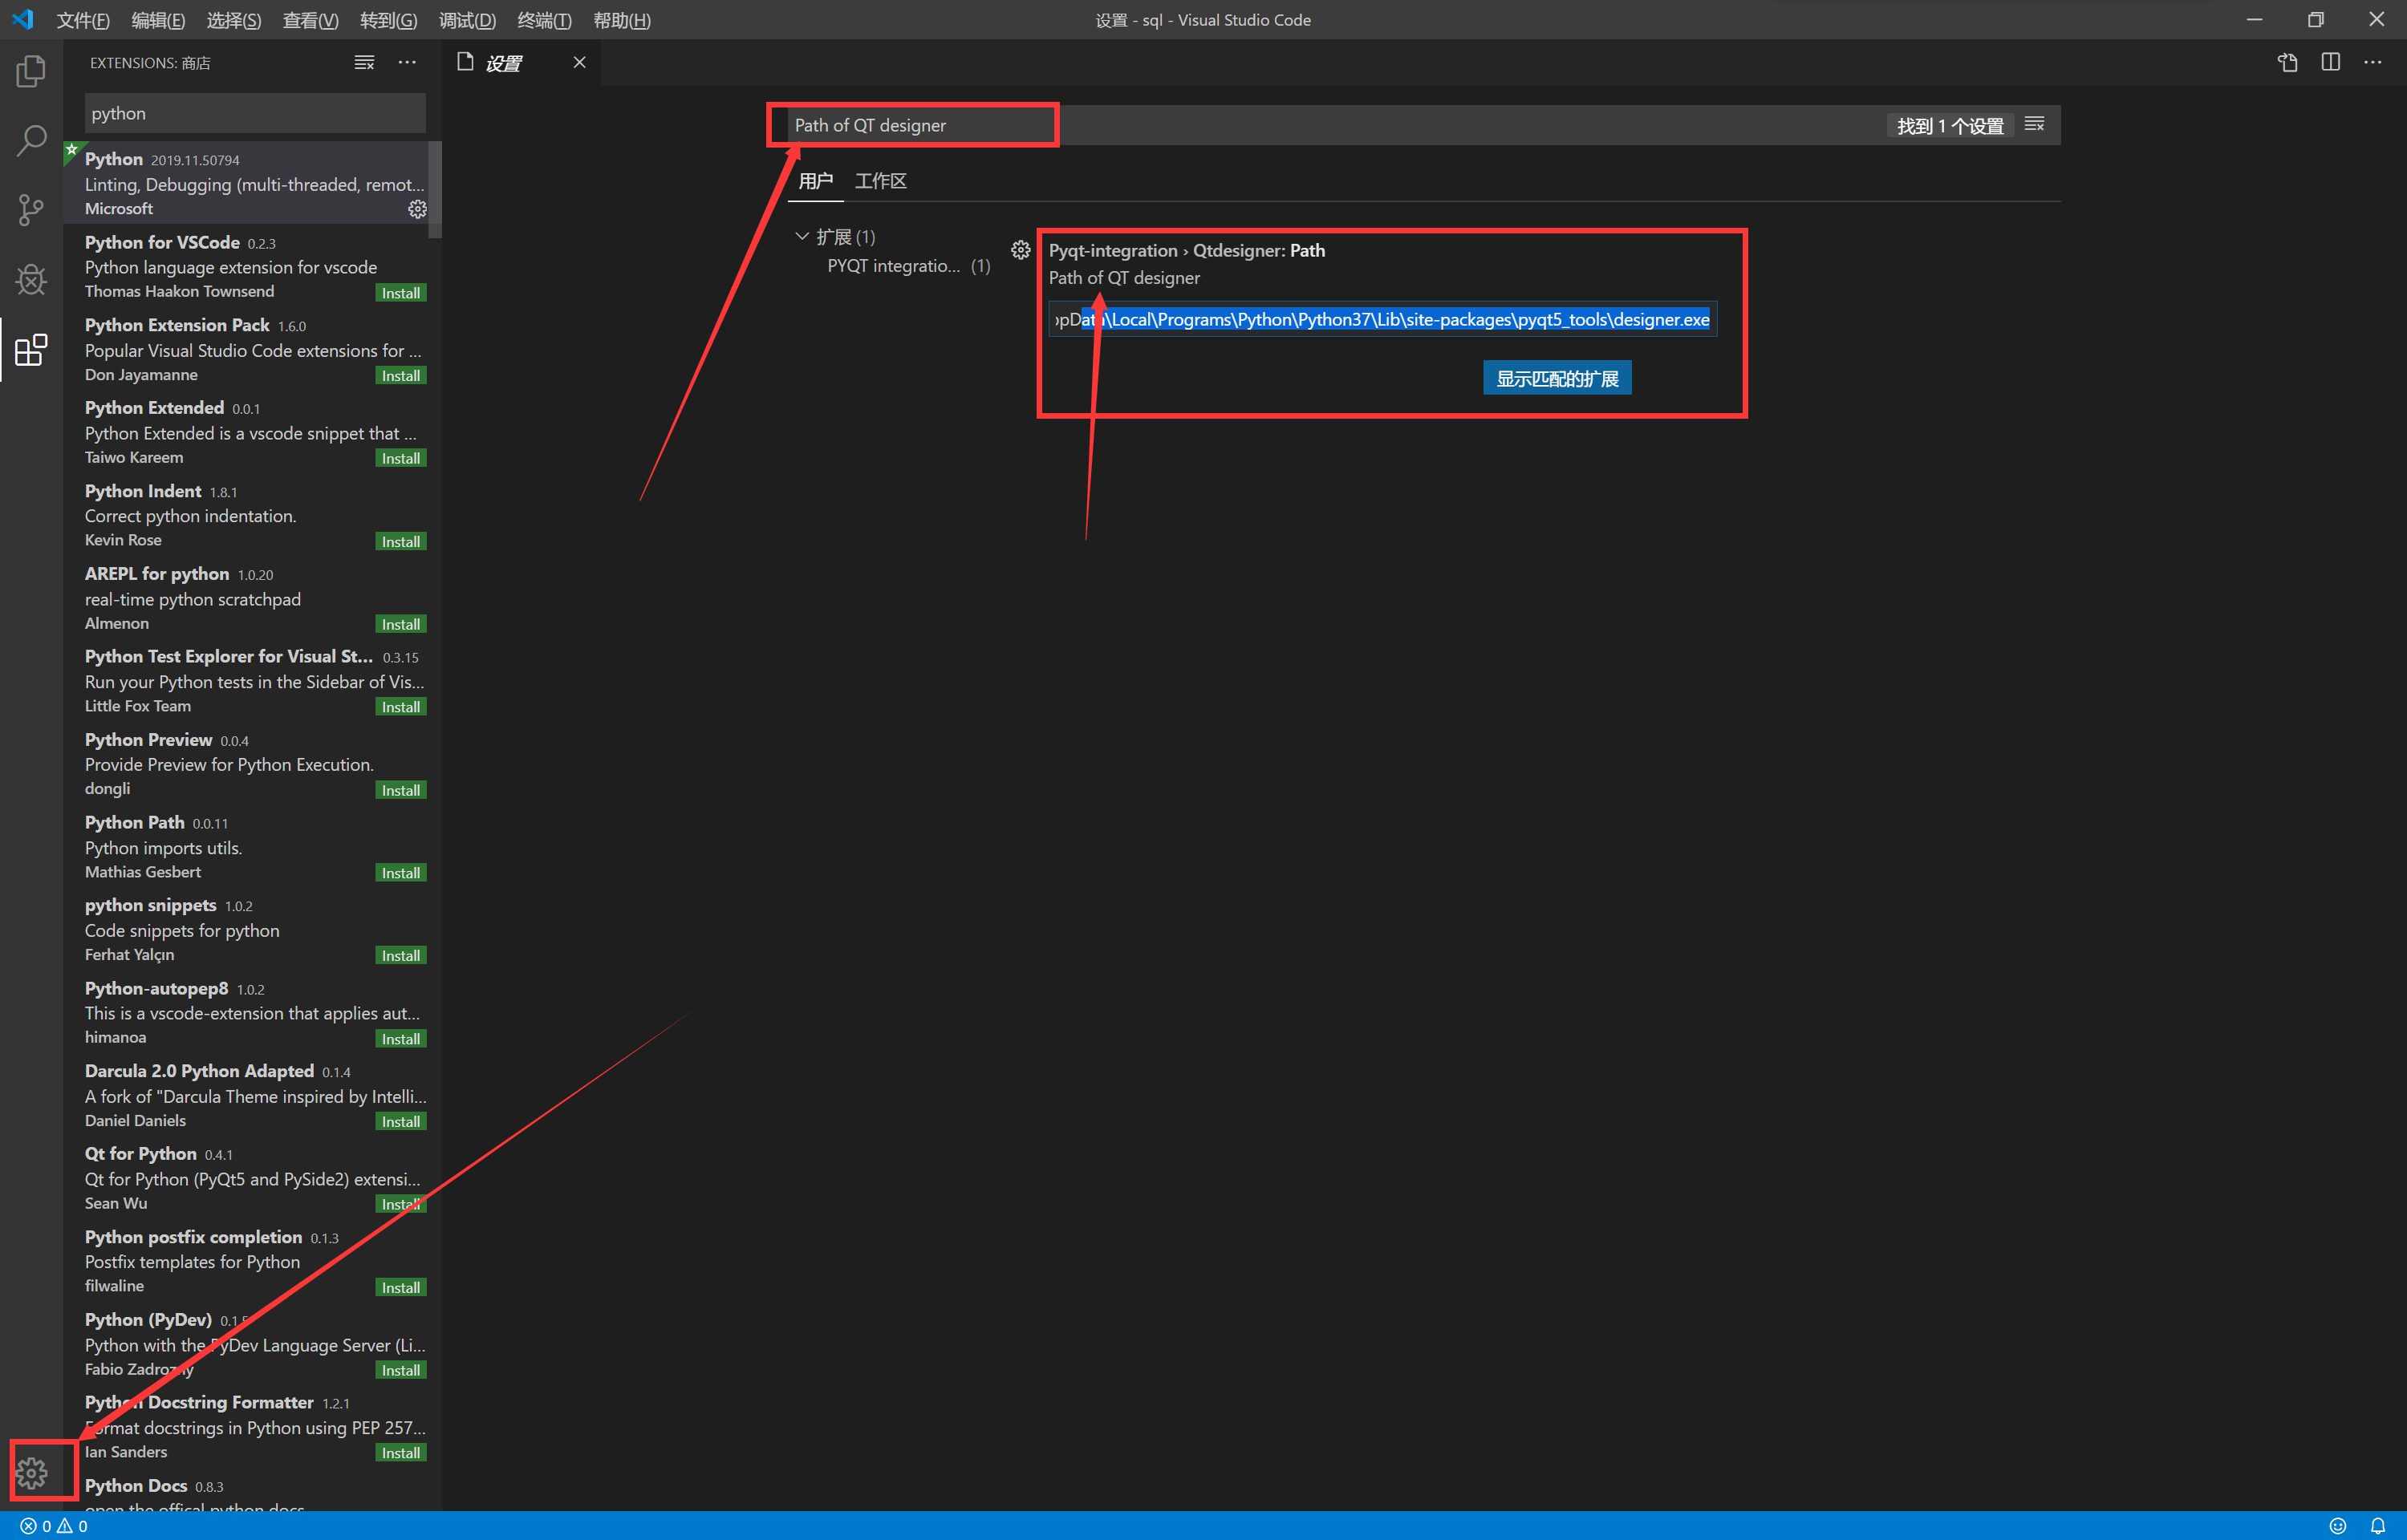This screenshot has height=1540, width=2407.
Task: Open the Manage settings gear at bottom left
Action: point(33,1472)
